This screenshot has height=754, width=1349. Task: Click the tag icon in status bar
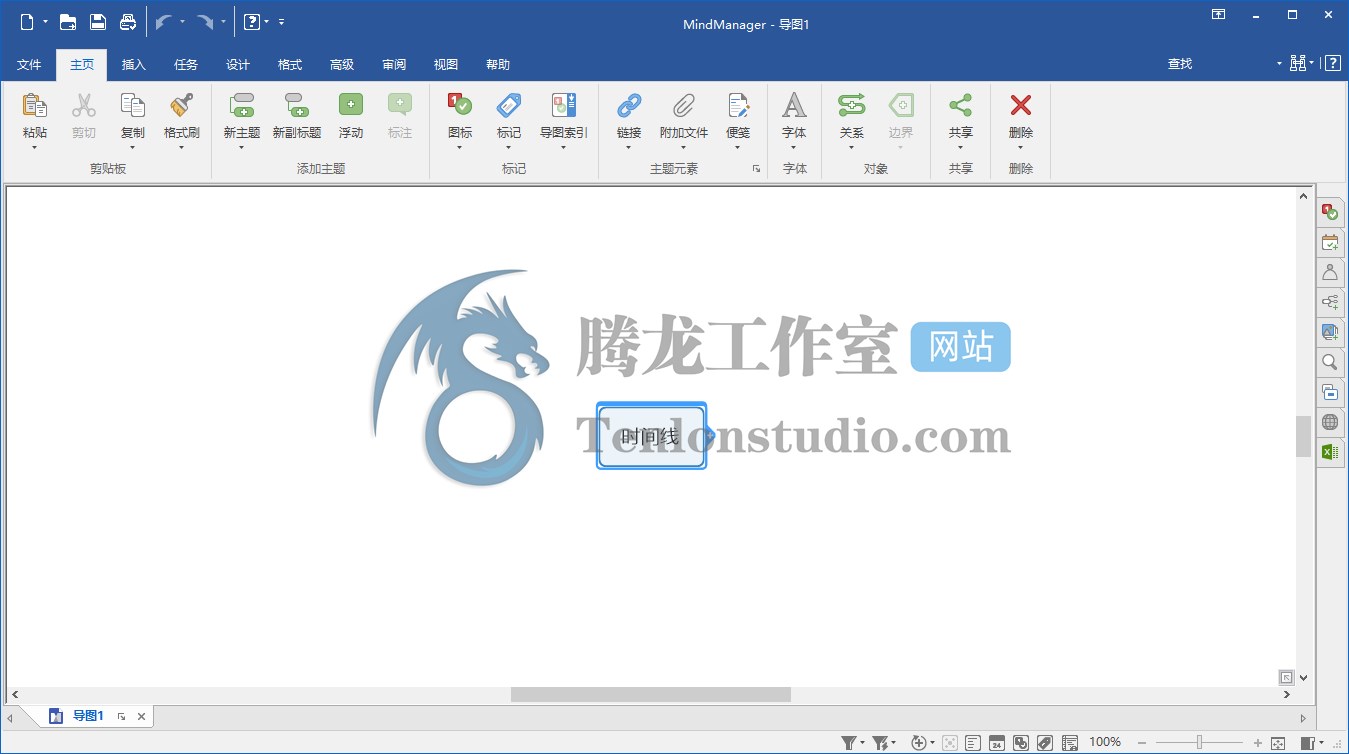(x=1045, y=743)
